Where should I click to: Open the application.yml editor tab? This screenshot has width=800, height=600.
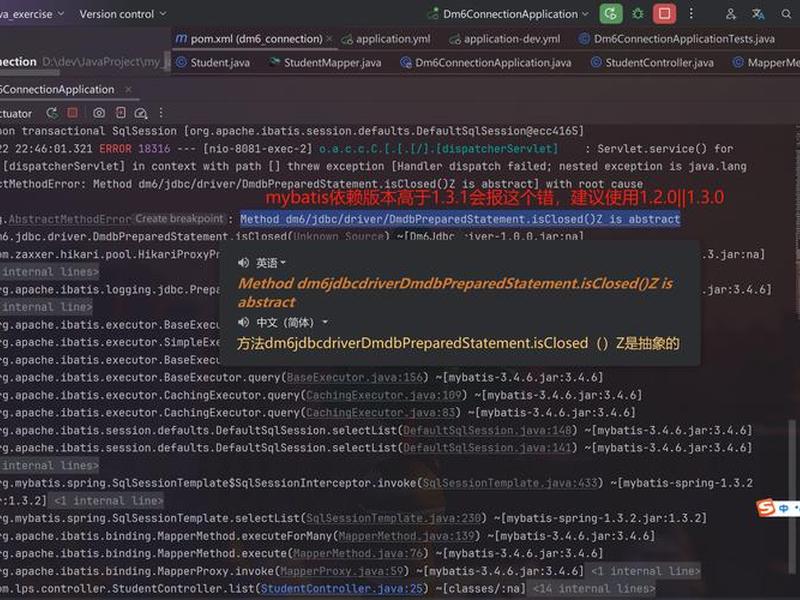point(387,39)
